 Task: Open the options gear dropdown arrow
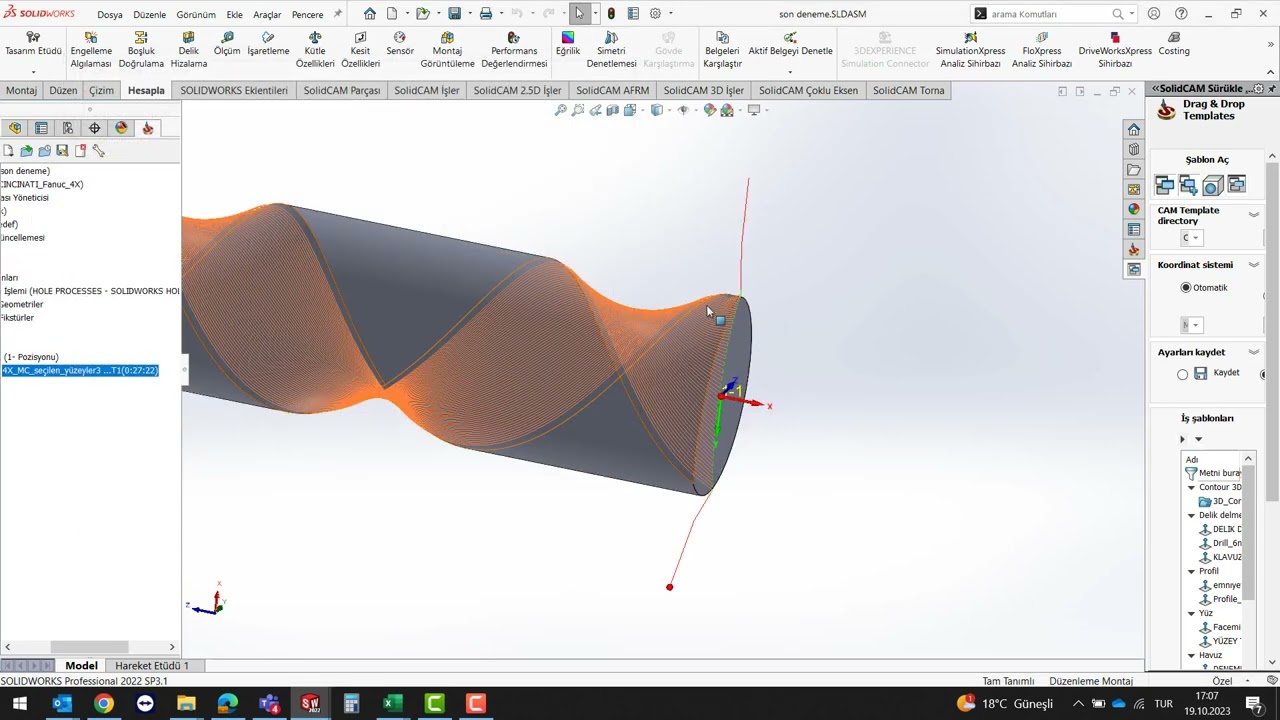670,14
